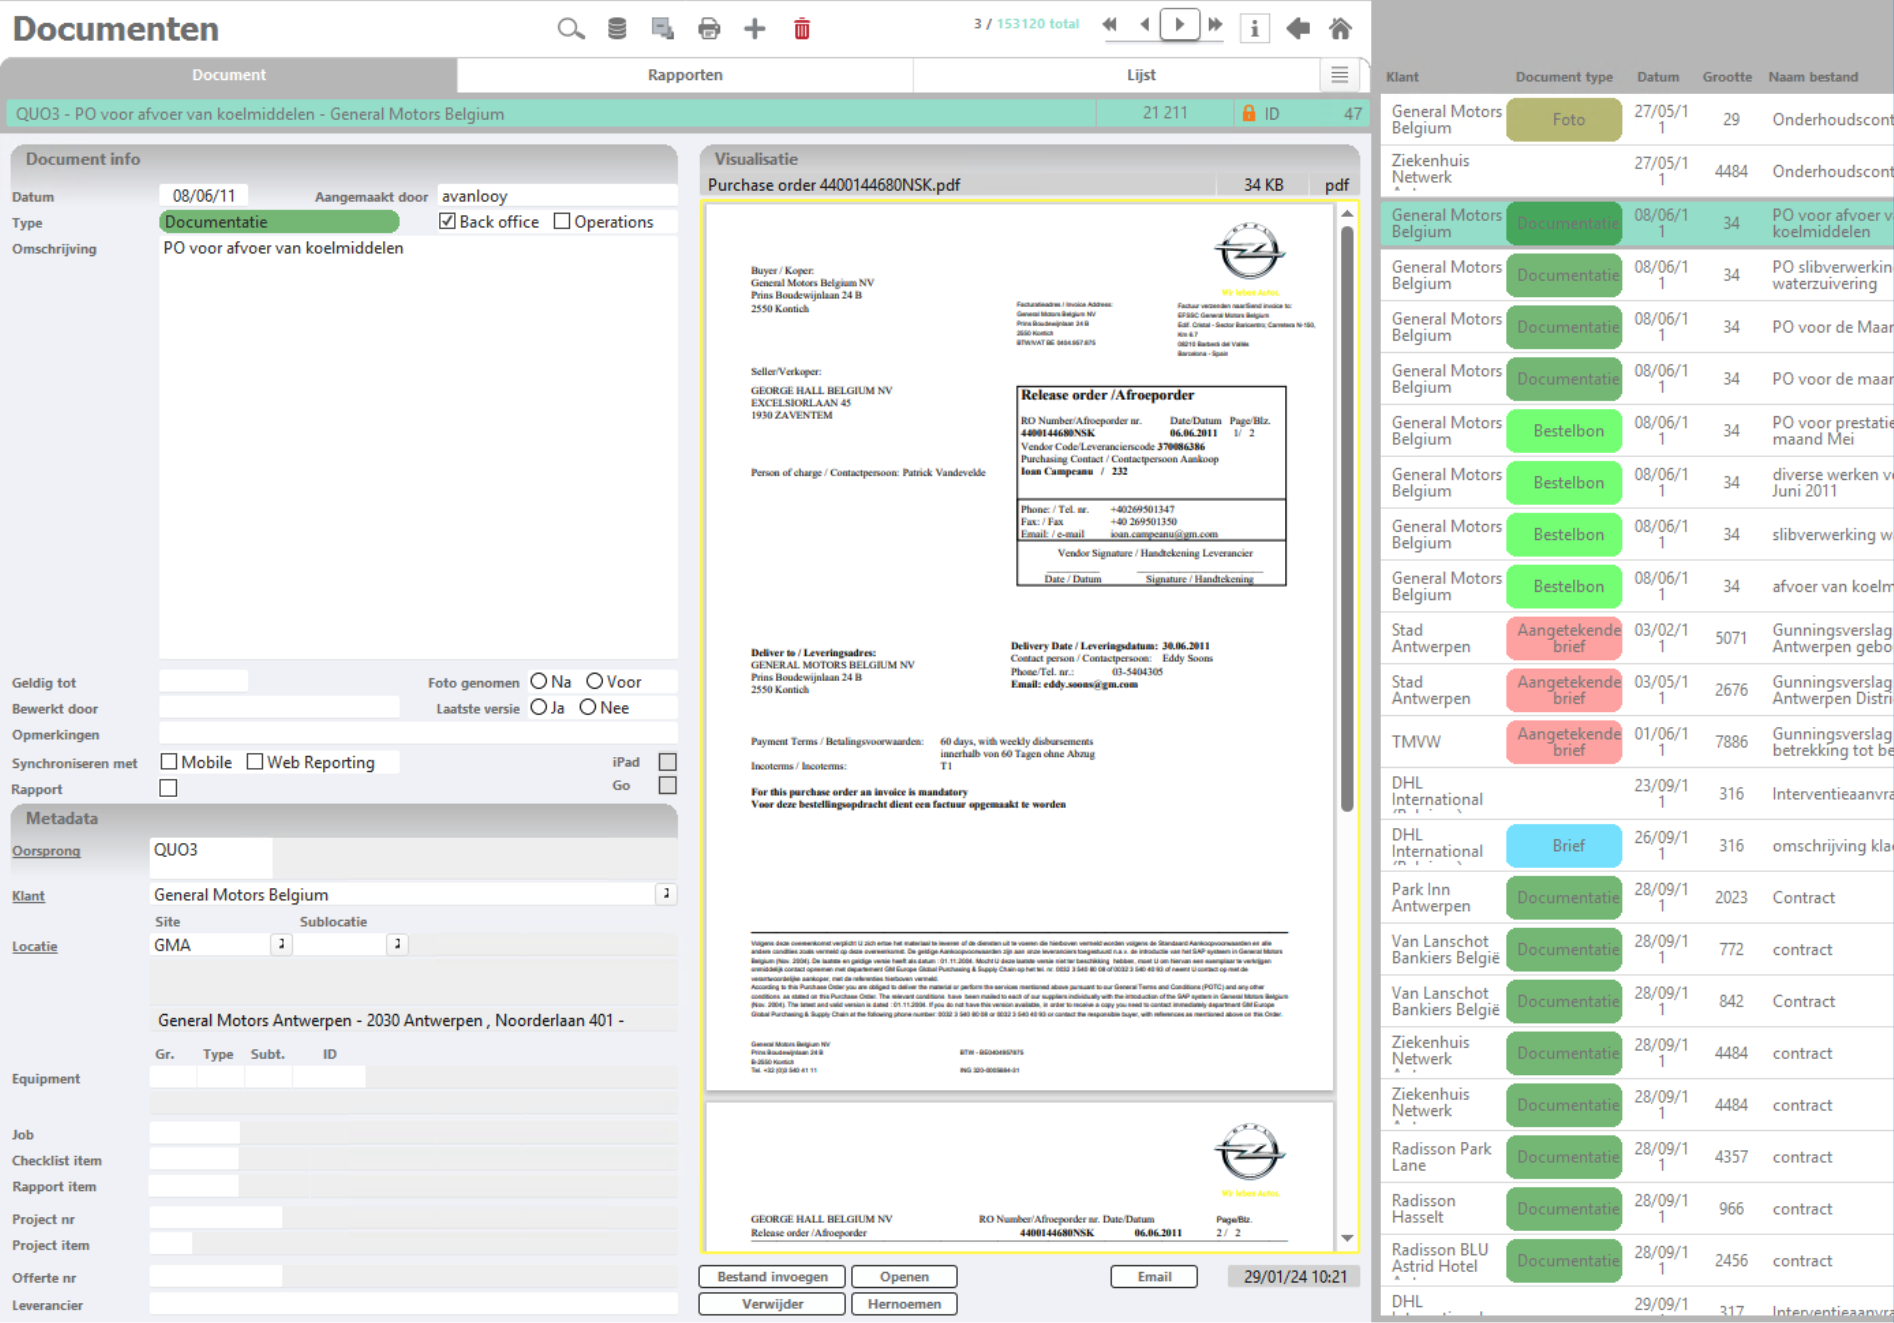Tick the Rapport checkbox
Image resolution: width=1894 pixels, height=1323 pixels.
pyautogui.click(x=169, y=788)
